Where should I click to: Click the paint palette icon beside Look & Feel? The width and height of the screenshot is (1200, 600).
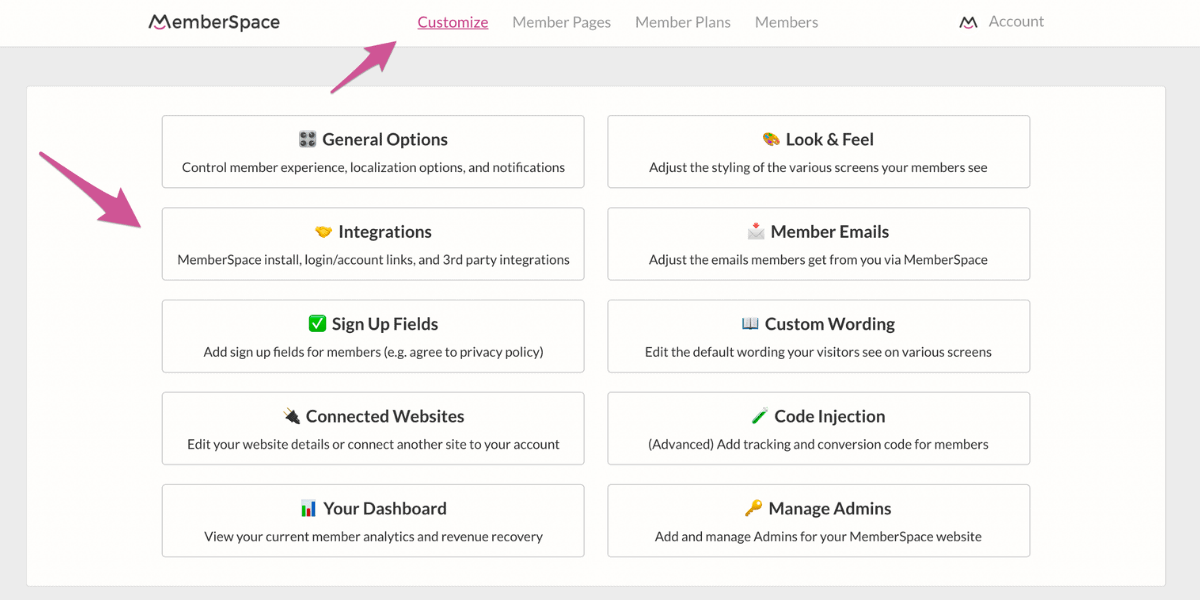click(771, 139)
